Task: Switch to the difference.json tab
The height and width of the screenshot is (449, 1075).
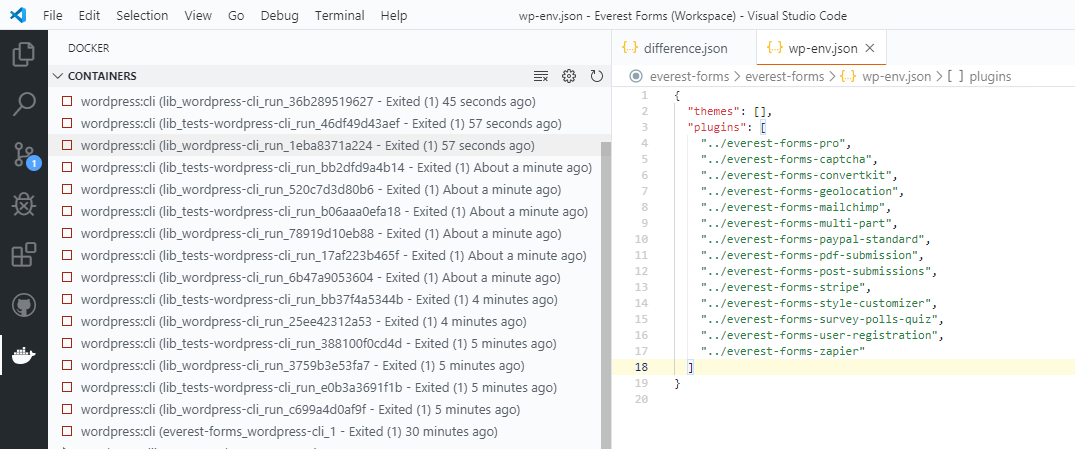Action: coord(684,48)
